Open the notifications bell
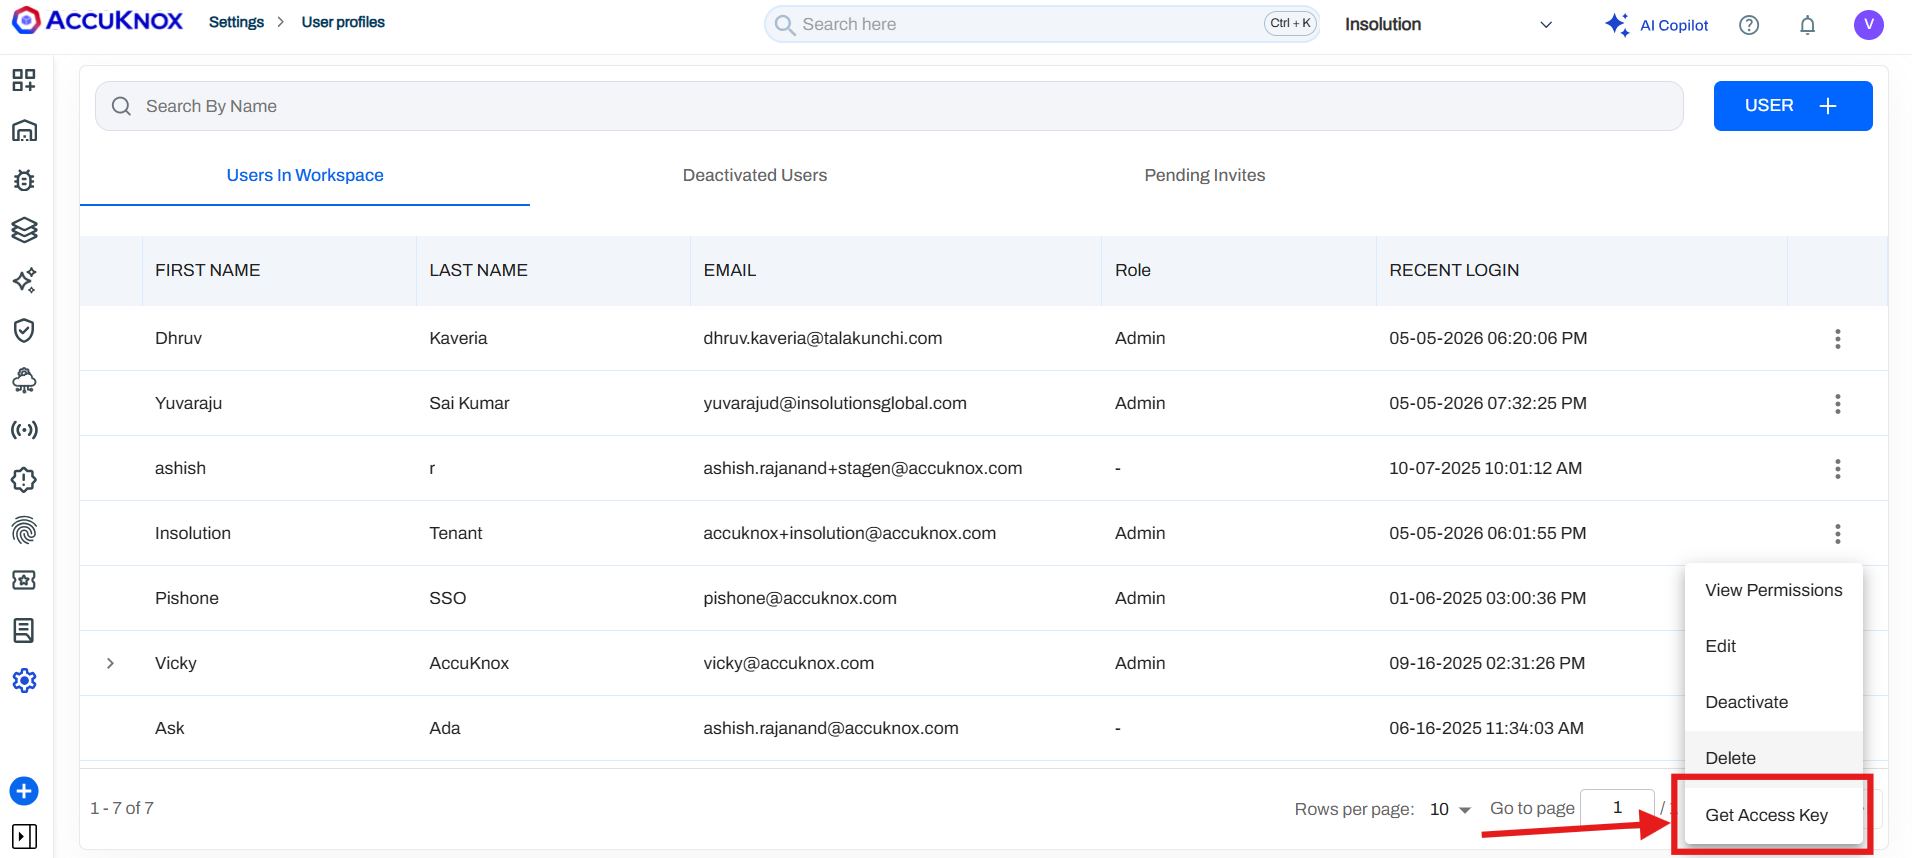Screen dimensions: 1912x858 [x=1807, y=25]
